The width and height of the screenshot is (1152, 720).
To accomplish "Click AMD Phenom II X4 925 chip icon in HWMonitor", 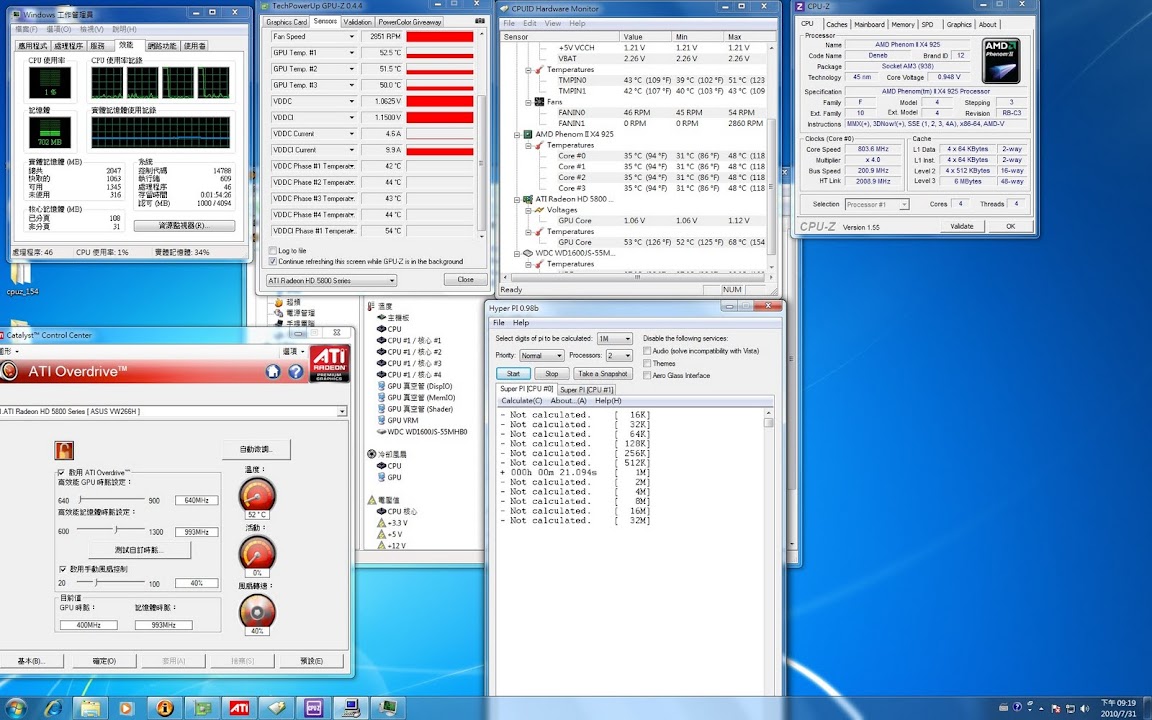I will pos(528,134).
